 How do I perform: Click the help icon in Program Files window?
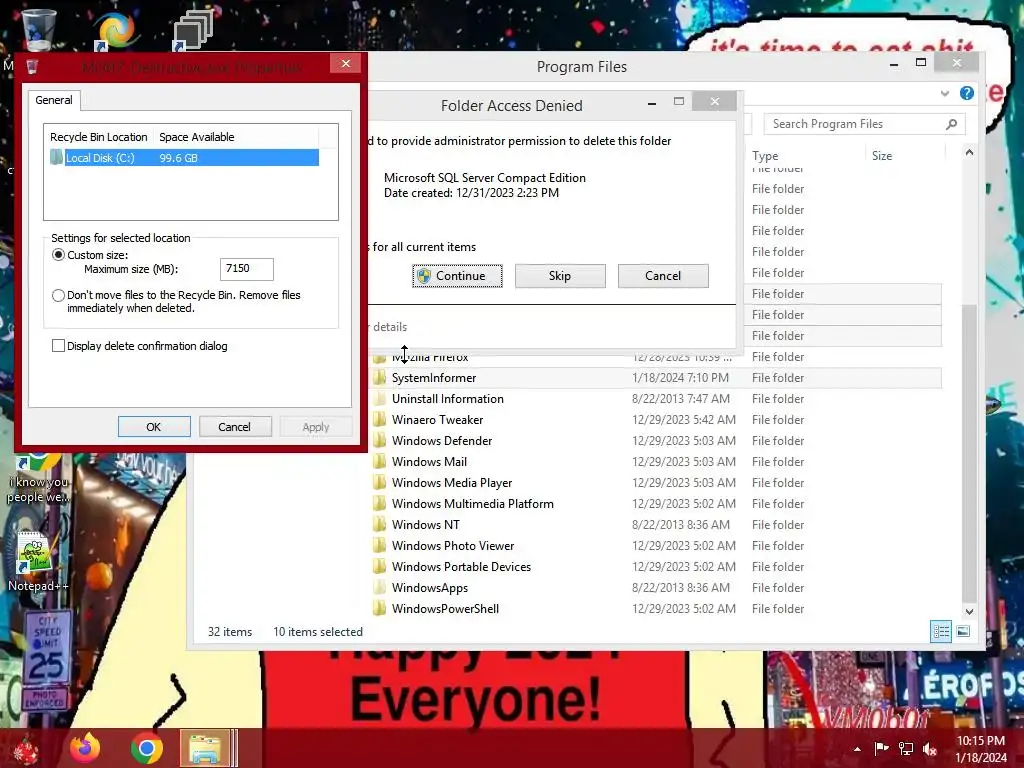click(x=967, y=93)
